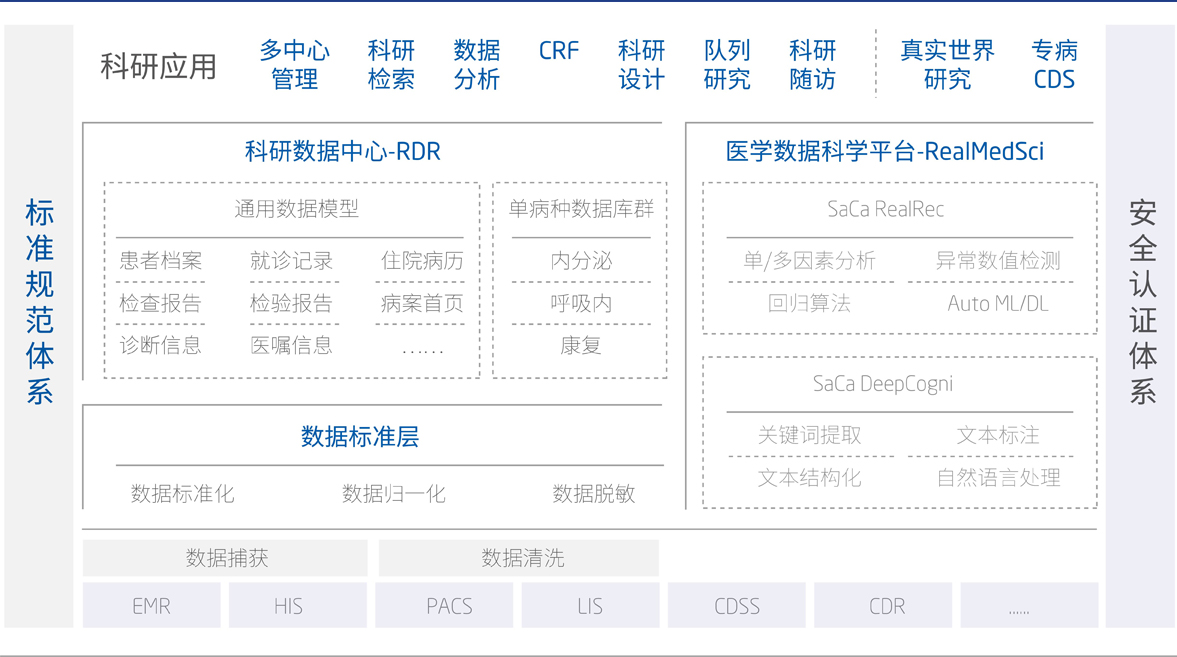Click the PACS source box
The image size is (1177, 657).
[444, 605]
